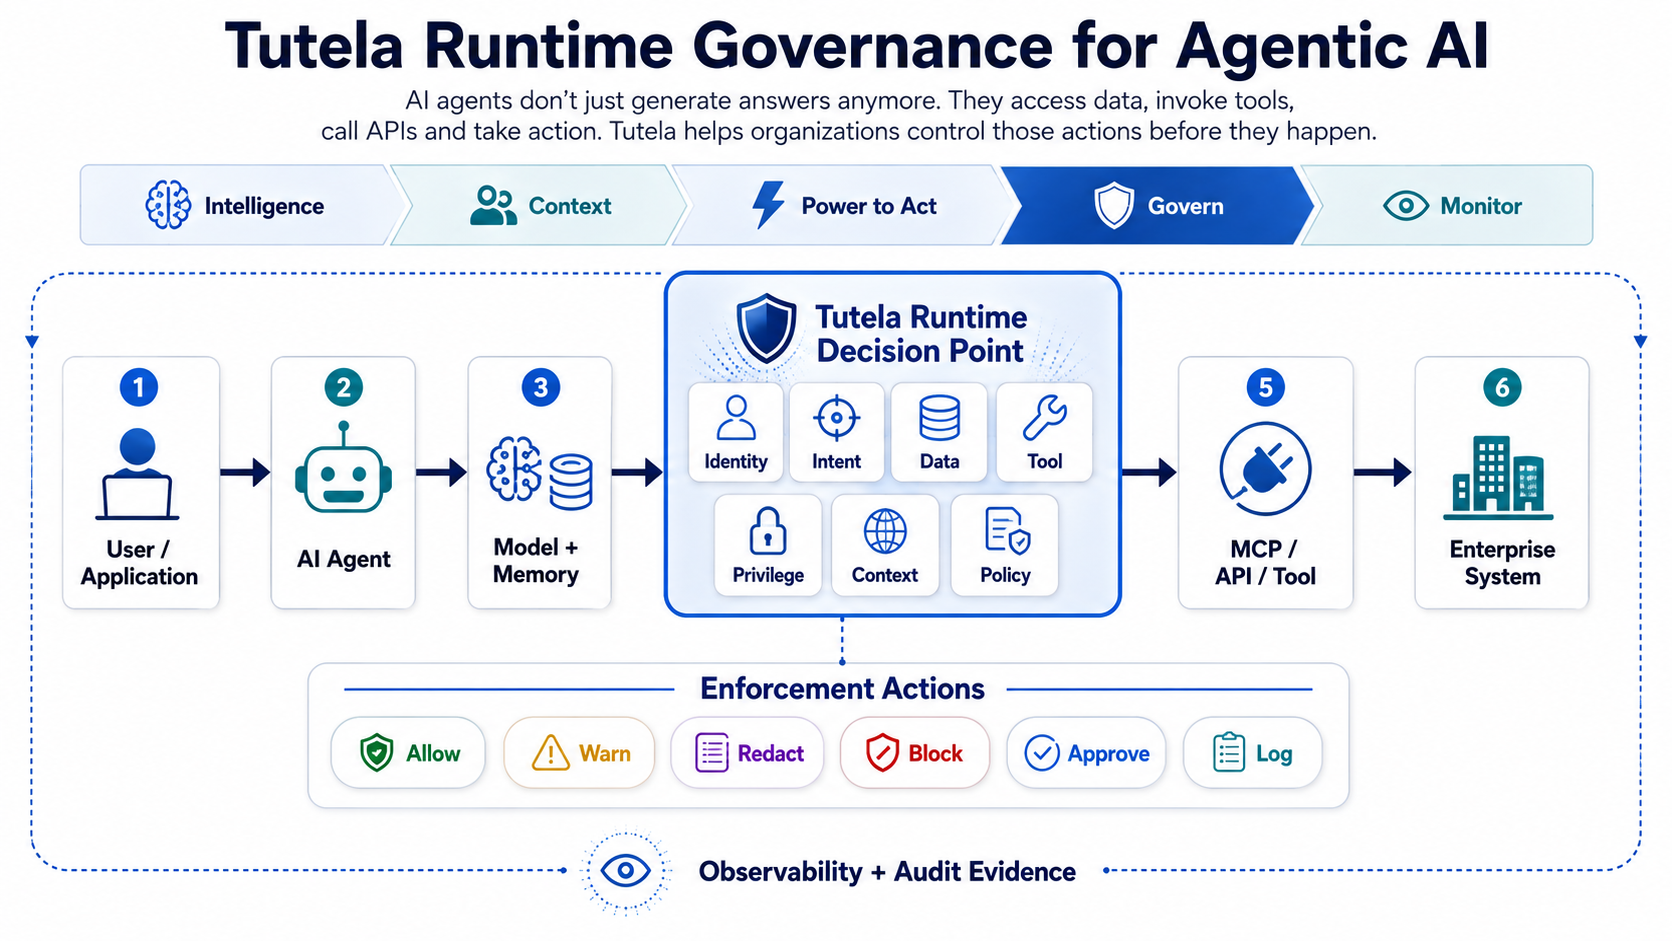Viewport: 1672px width, 941px height.
Task: Click the green Allow shield icon
Action: pyautogui.click(x=377, y=753)
